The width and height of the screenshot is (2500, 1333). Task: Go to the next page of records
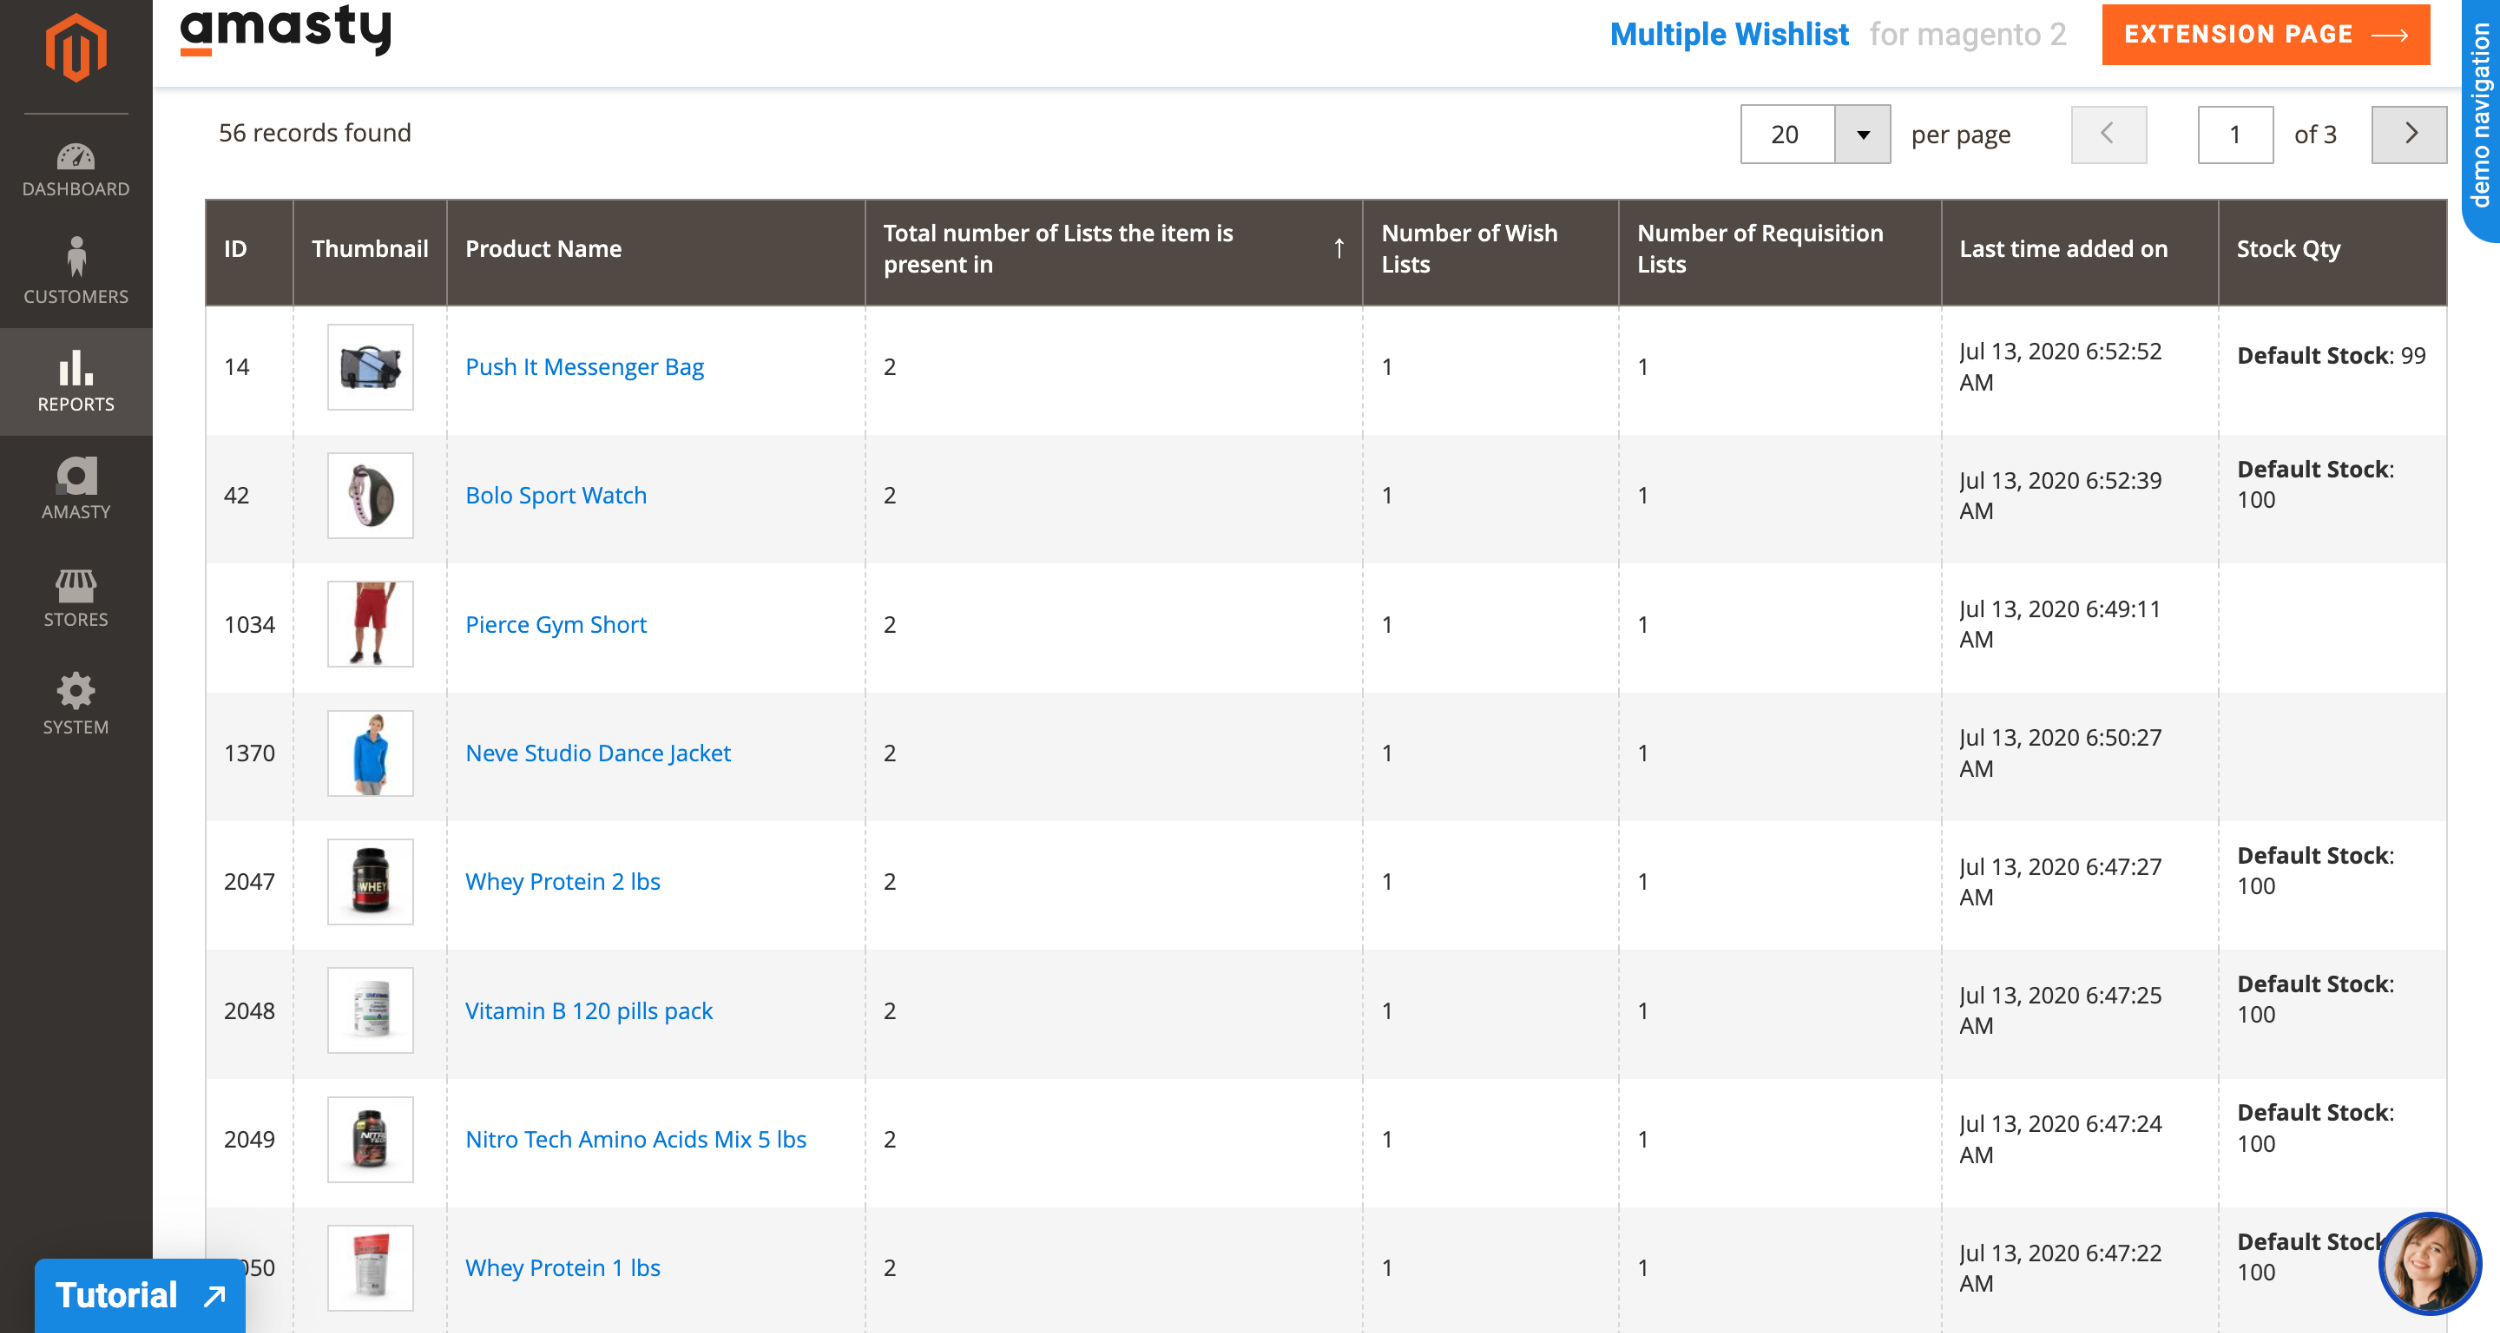[2409, 133]
